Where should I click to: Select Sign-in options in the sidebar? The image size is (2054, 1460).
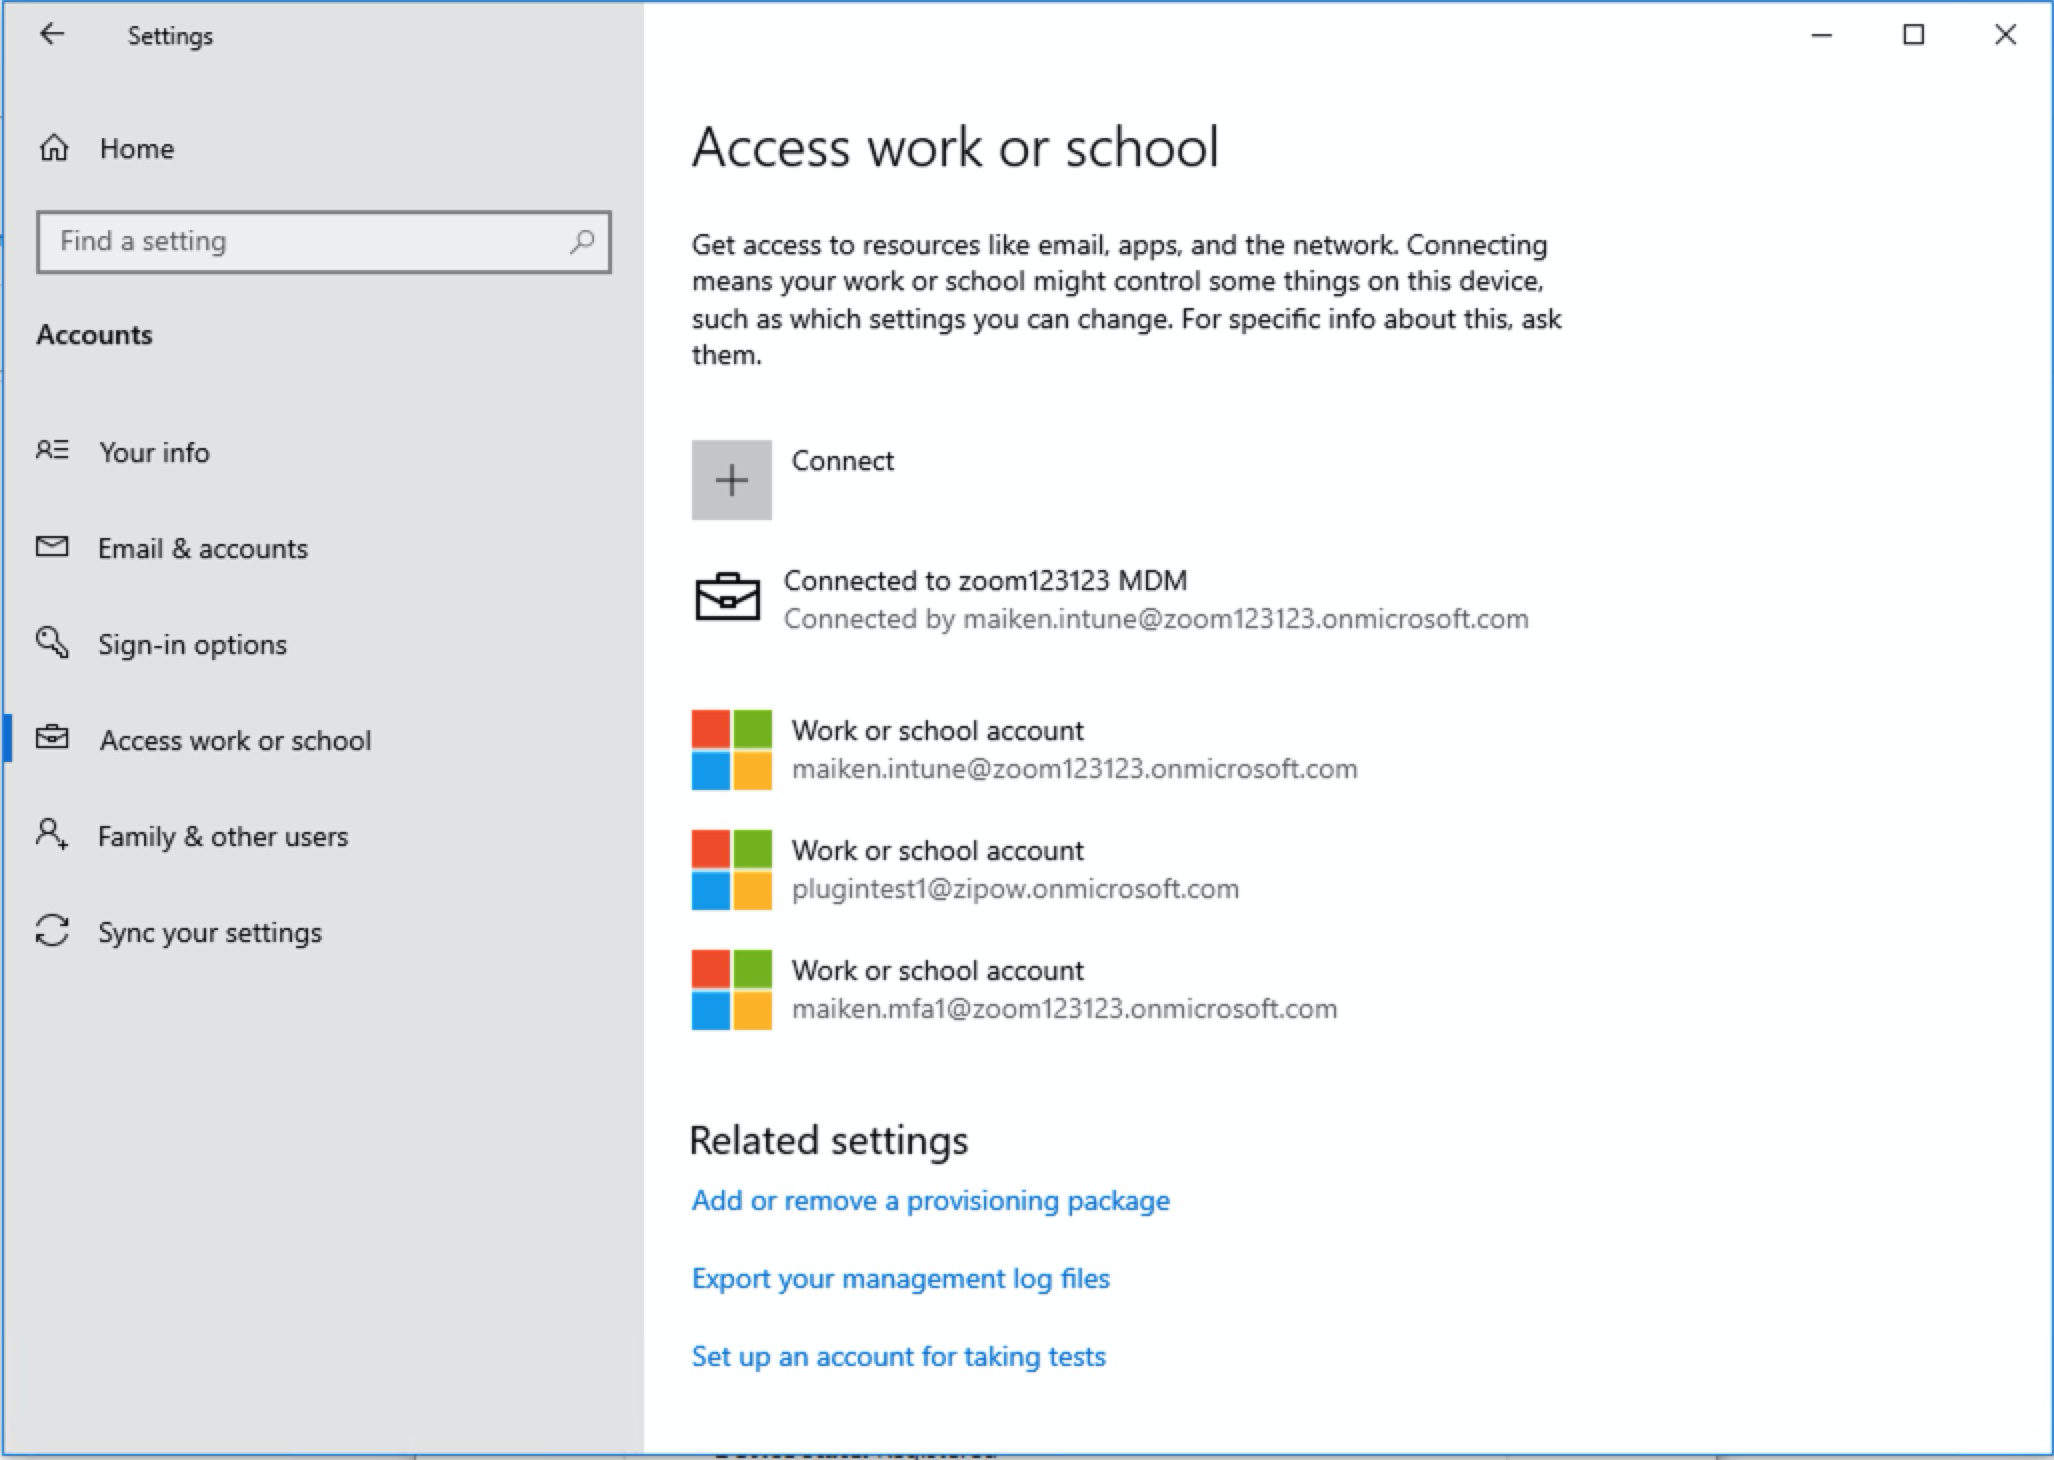tap(192, 645)
